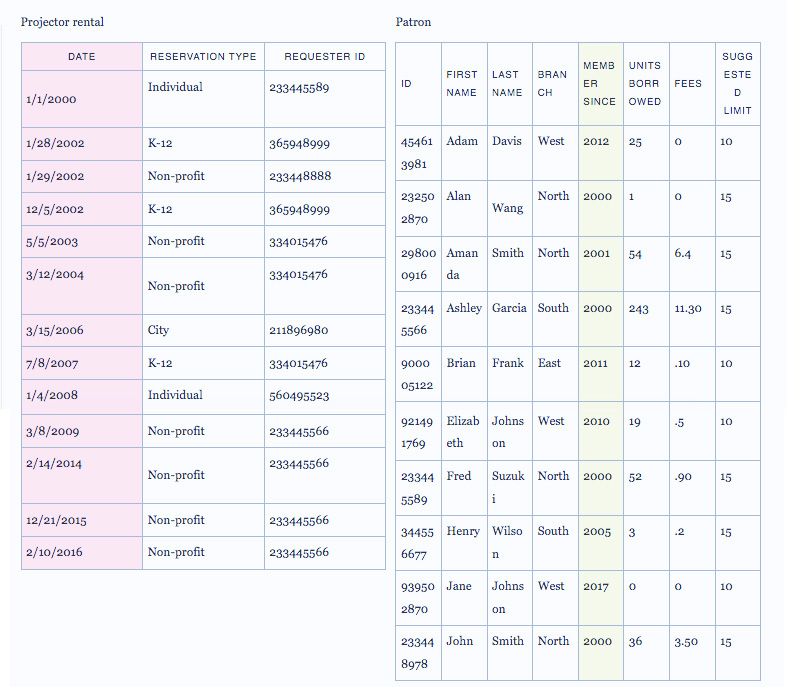Viewport: 787px width, 687px height.
Task: Click the REQUESTER ID column header
Action: 325,57
